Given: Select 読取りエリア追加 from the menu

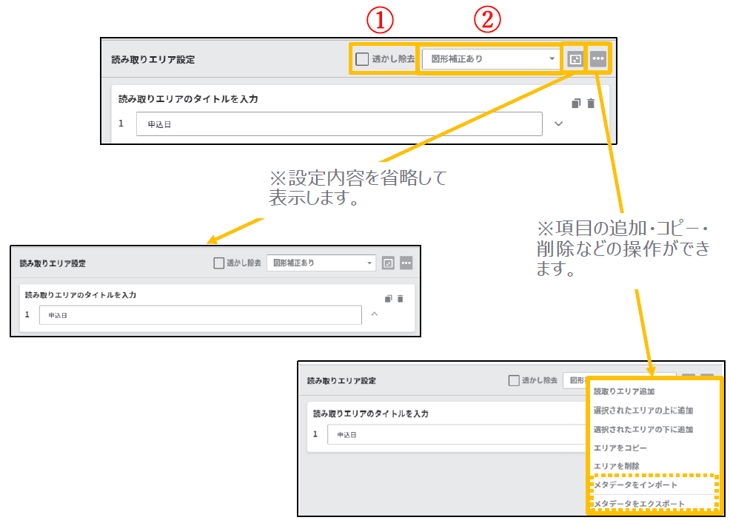Looking at the screenshot, I should [625, 391].
